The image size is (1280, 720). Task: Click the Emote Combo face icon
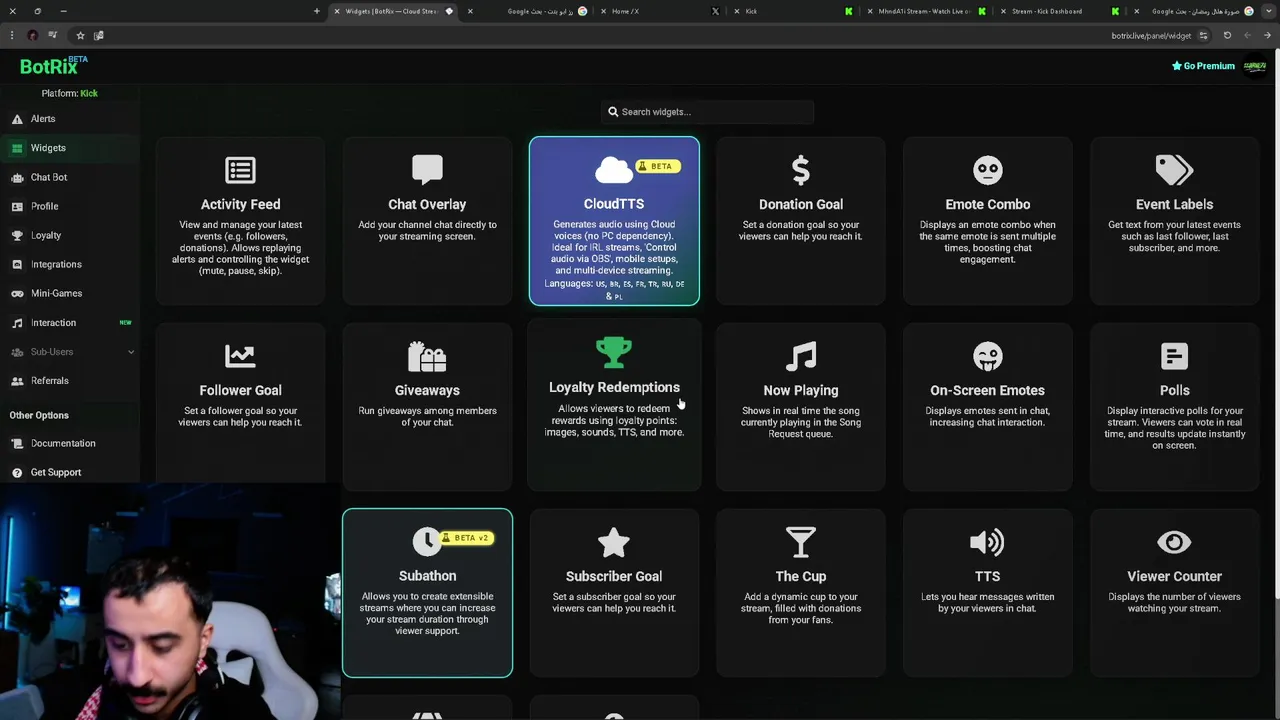(987, 170)
